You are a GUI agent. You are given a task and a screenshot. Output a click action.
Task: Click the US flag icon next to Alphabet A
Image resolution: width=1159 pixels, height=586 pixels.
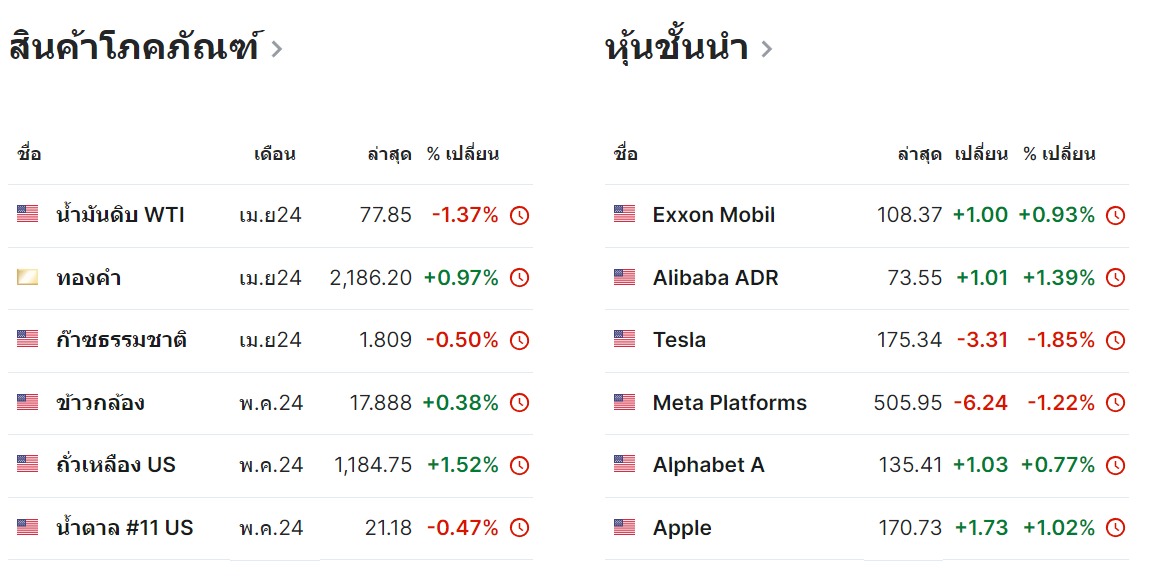(x=625, y=464)
